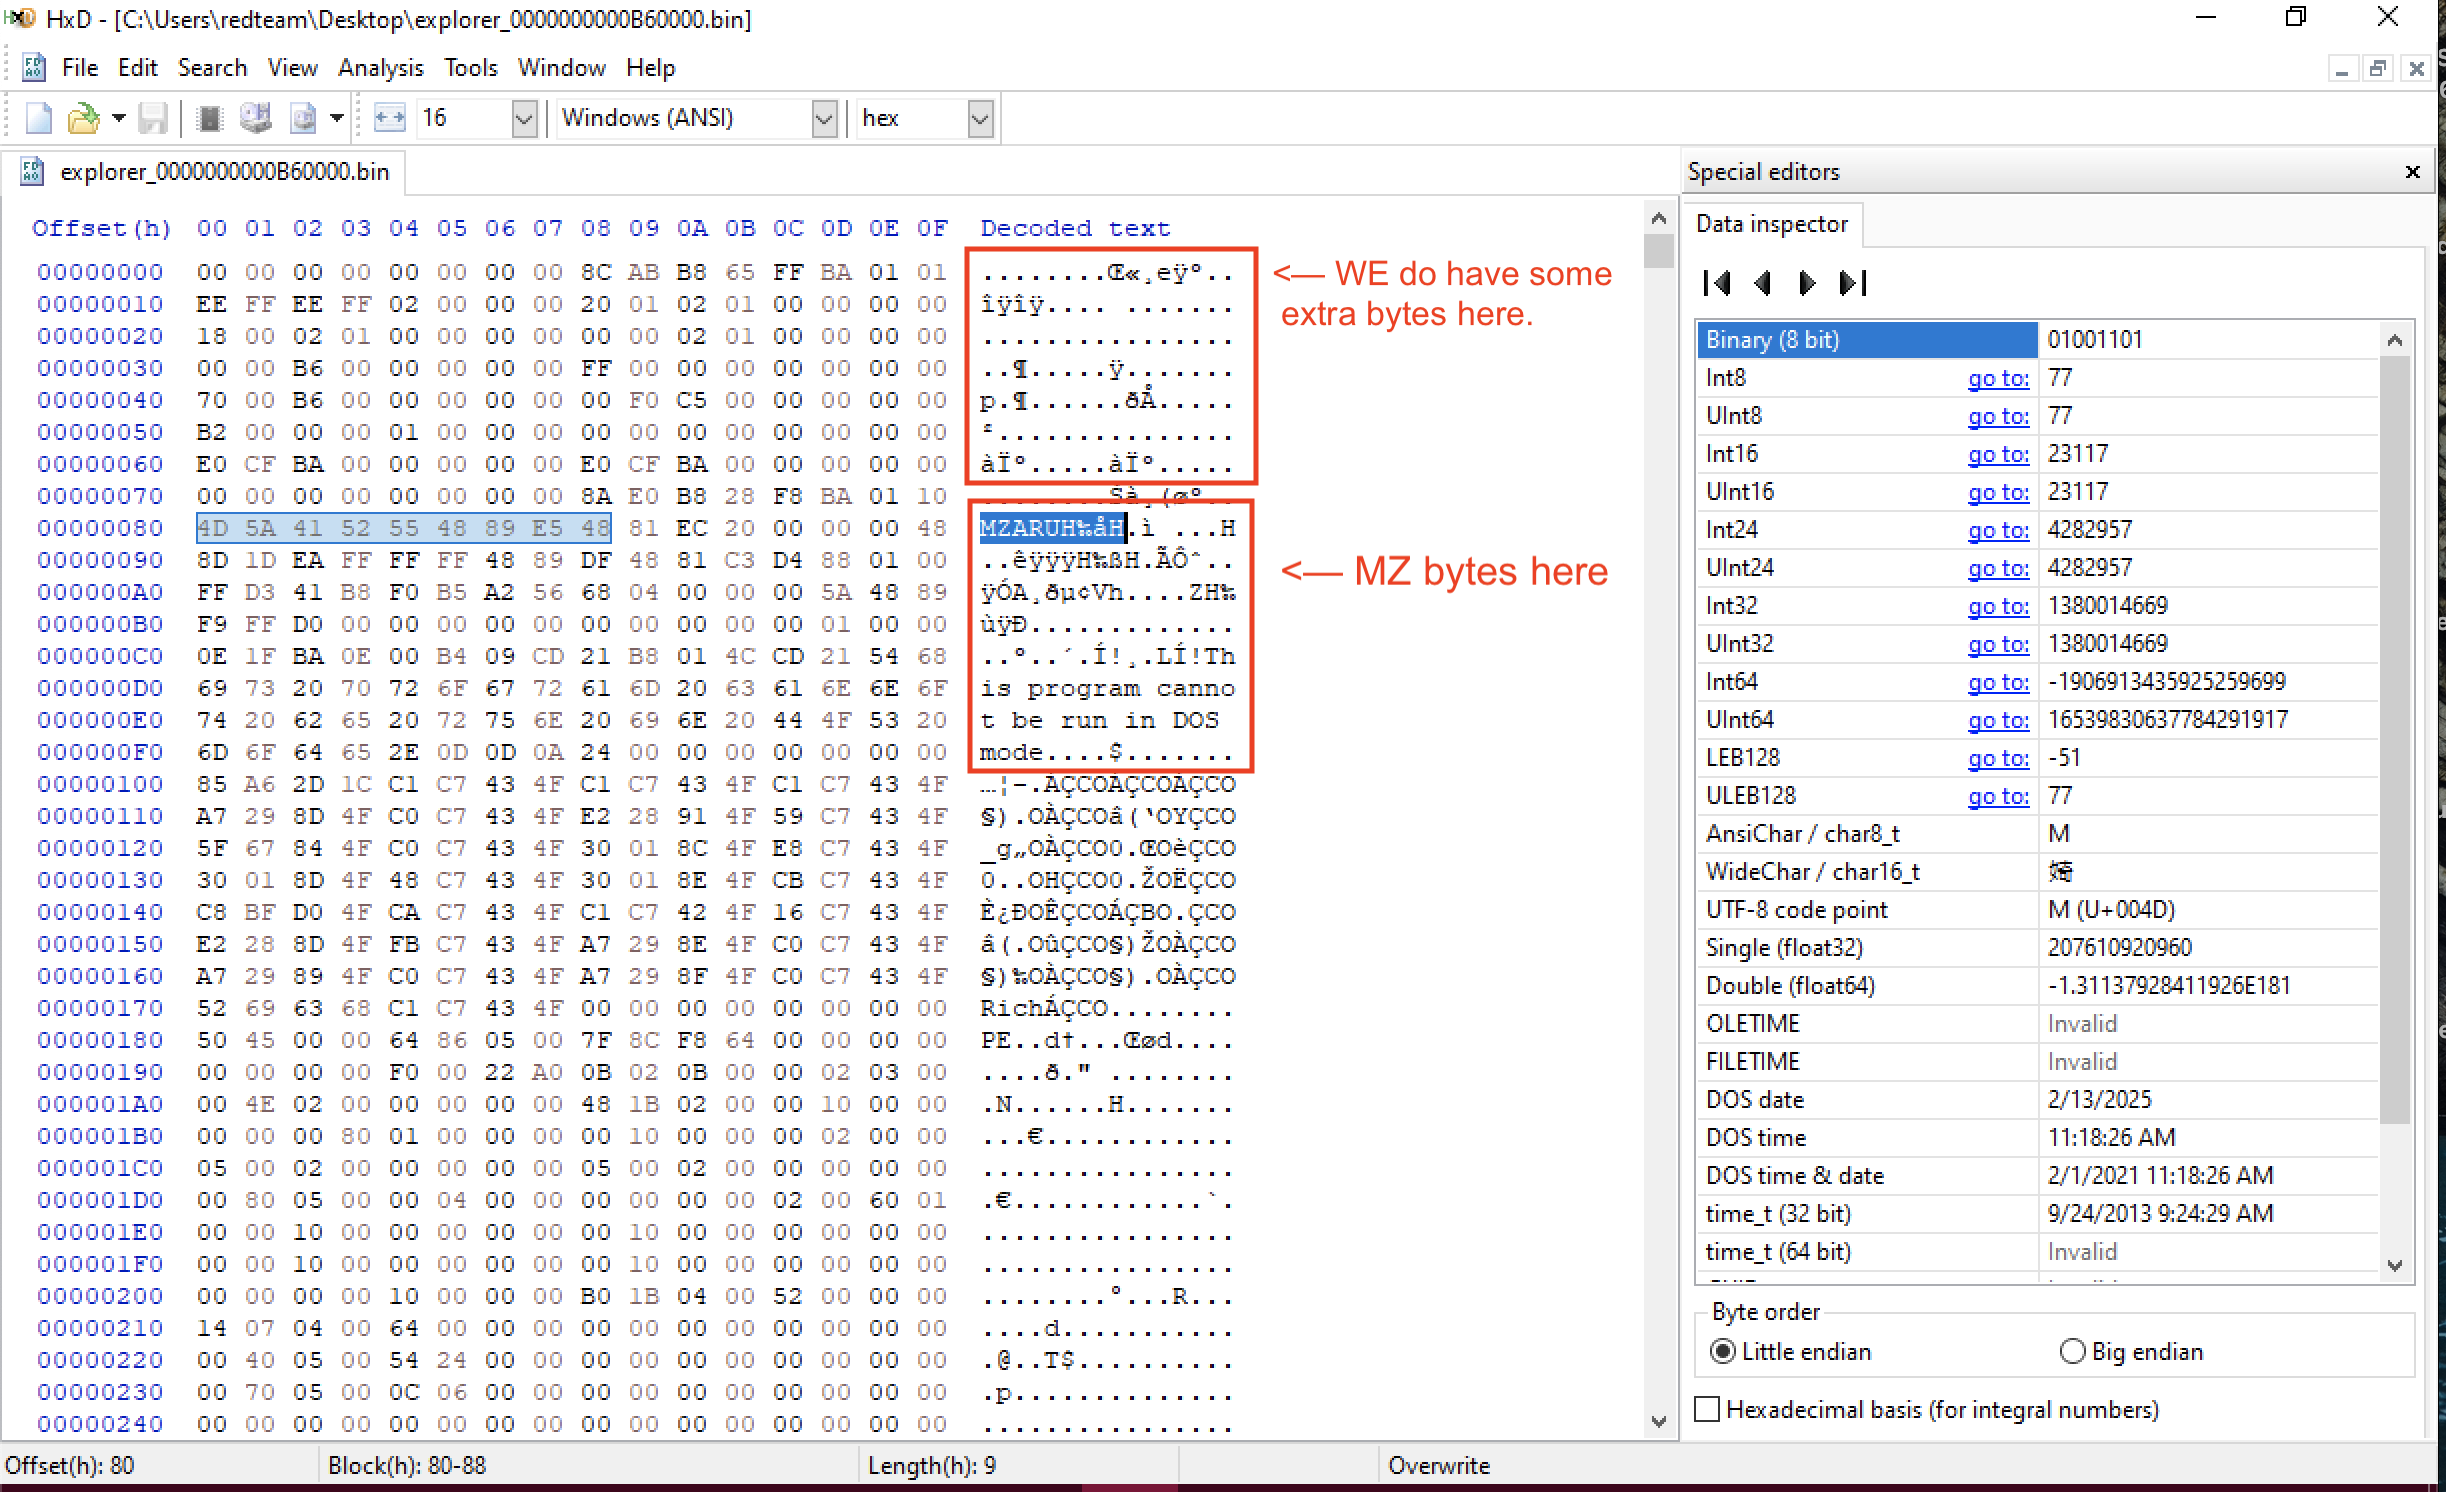Jump to last byte in Data inspector

point(1853,284)
